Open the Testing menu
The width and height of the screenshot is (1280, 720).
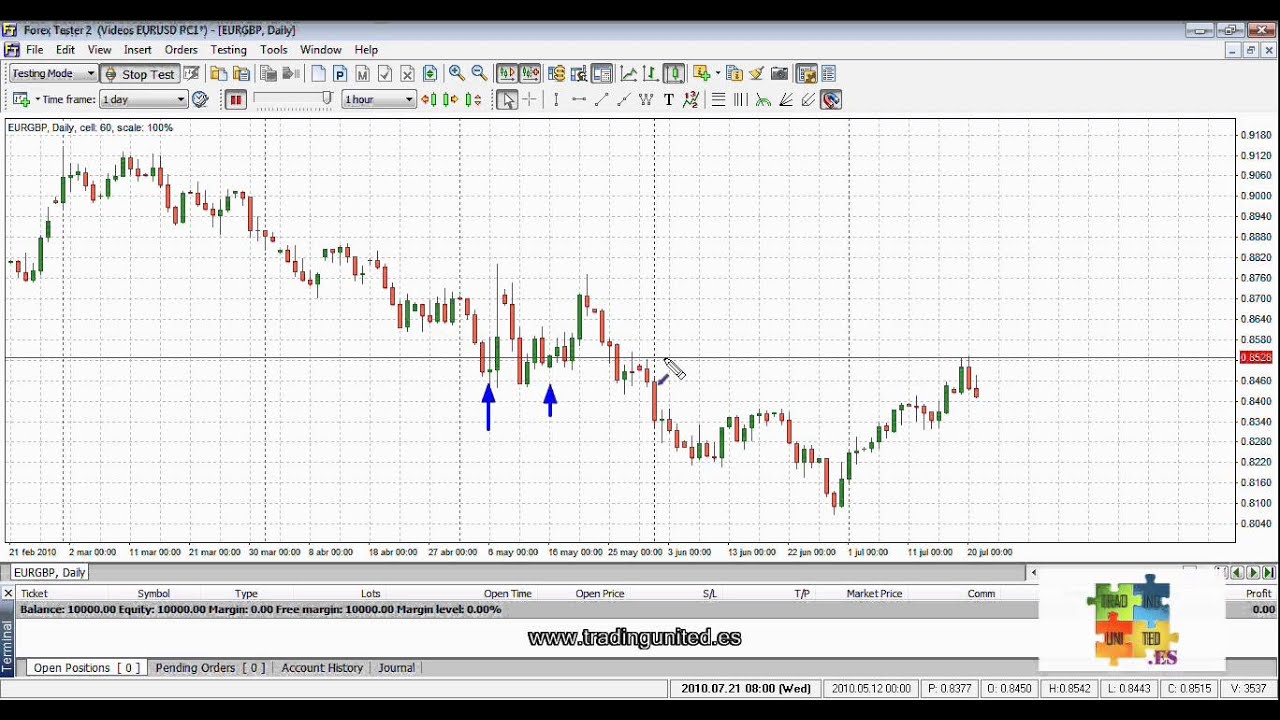coord(228,49)
